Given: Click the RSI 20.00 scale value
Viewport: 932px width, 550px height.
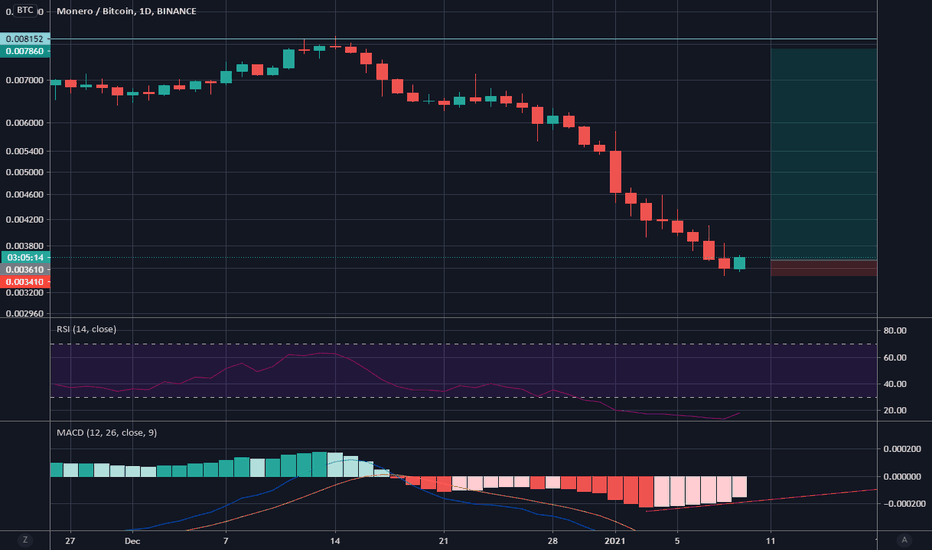Looking at the screenshot, I should coord(895,410).
